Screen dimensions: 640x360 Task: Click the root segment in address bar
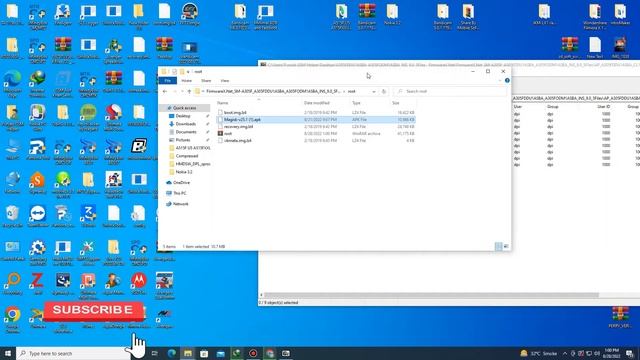coord(351,91)
